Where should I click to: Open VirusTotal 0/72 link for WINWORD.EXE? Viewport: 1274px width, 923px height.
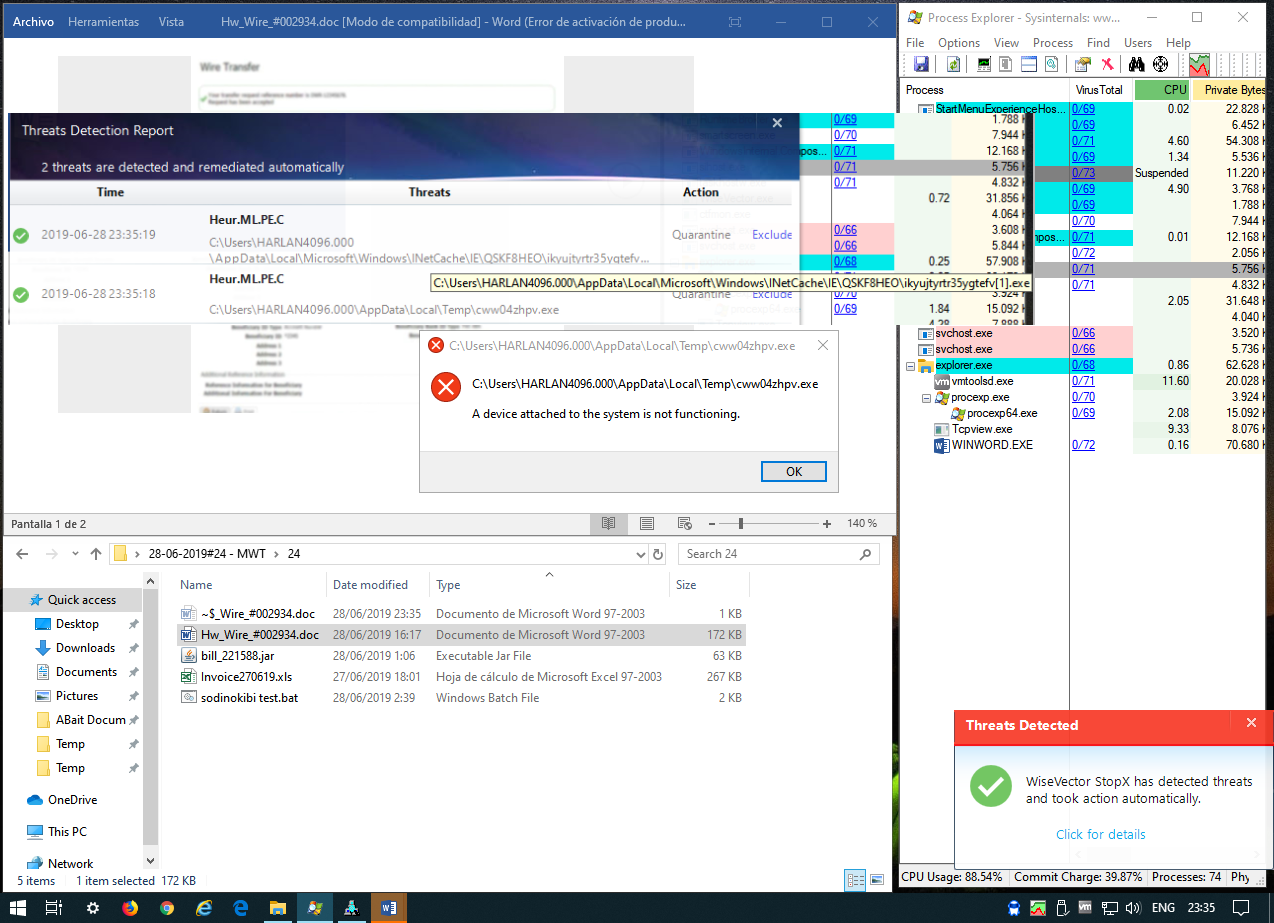tap(1083, 445)
